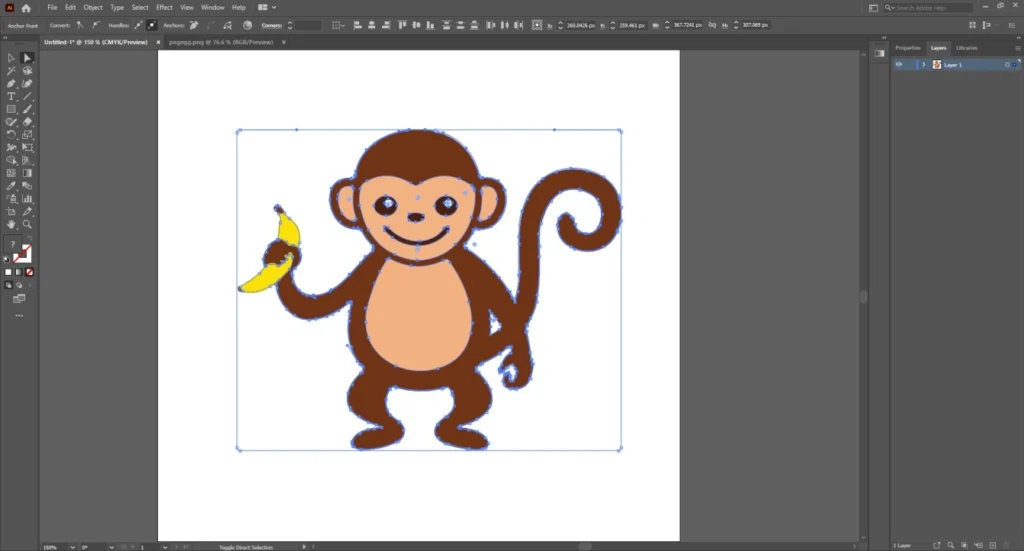The width and height of the screenshot is (1024, 551).
Task: Select the Rotate tool
Action: (x=11, y=134)
